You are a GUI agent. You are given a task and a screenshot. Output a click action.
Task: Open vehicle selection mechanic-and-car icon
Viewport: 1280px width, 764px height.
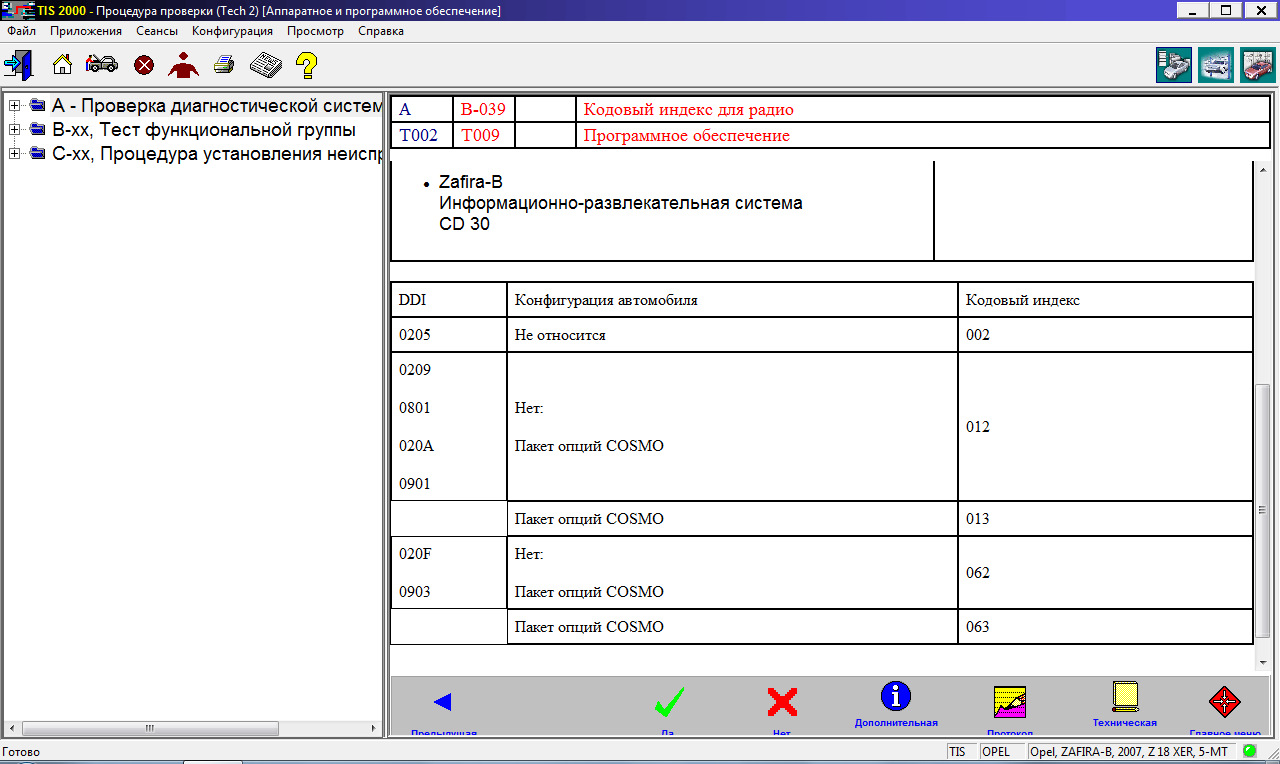tap(102, 66)
